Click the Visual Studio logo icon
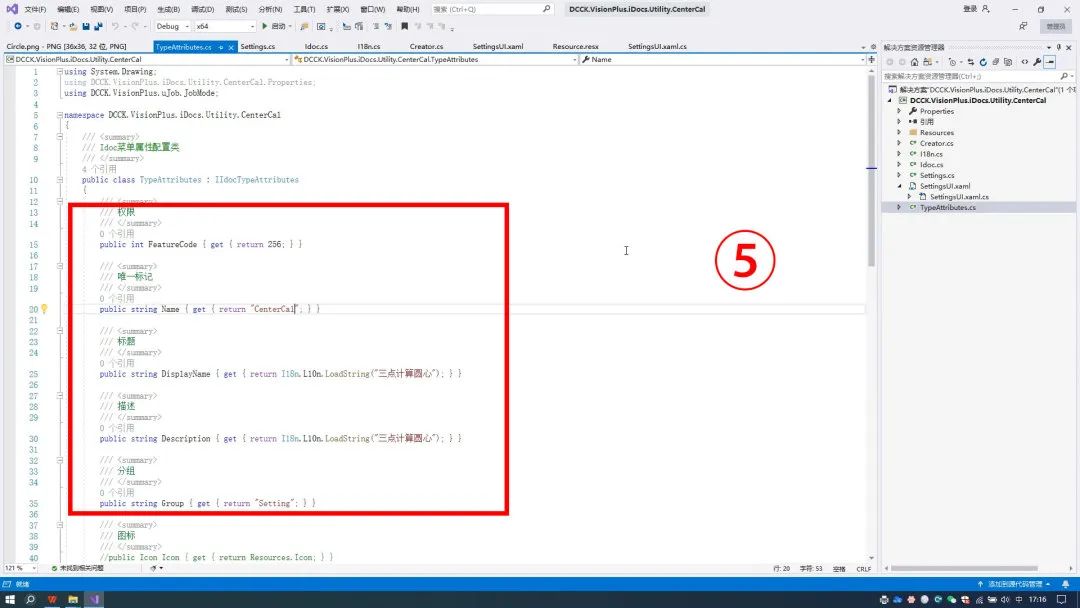The image size is (1080, 608). tap(12, 9)
